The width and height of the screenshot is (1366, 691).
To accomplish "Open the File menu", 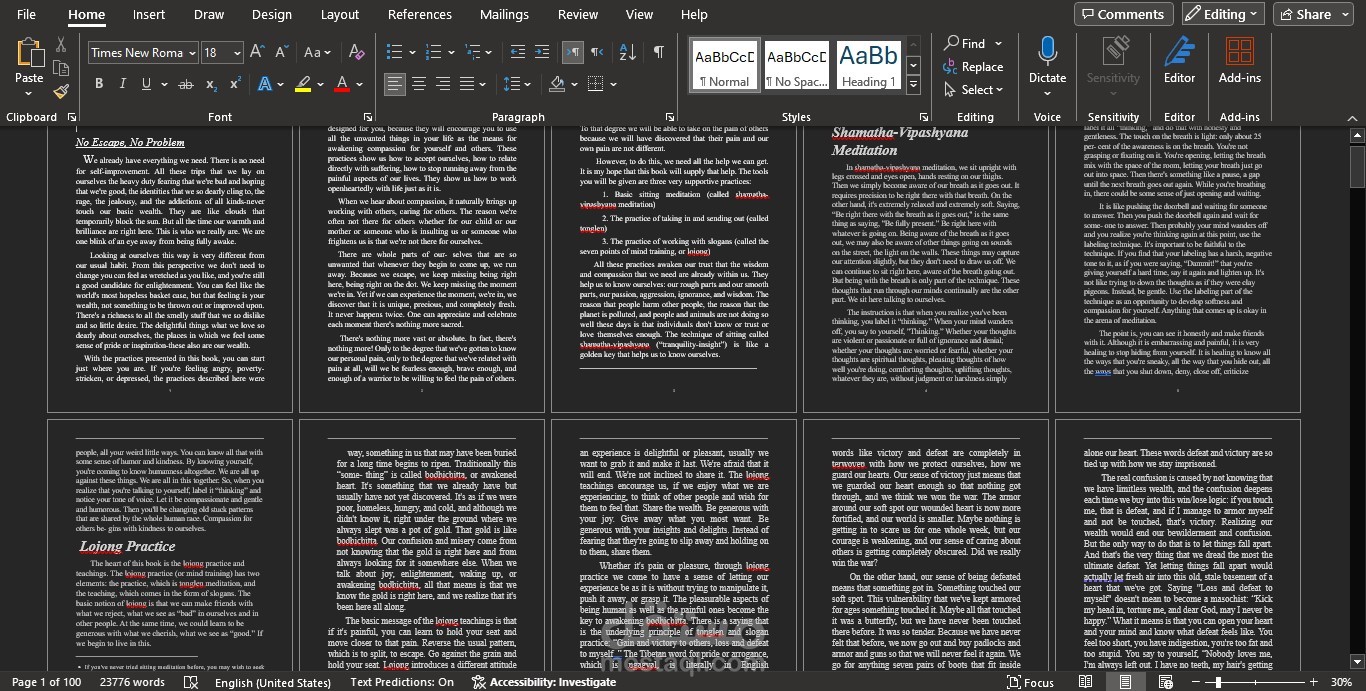I will (27, 14).
